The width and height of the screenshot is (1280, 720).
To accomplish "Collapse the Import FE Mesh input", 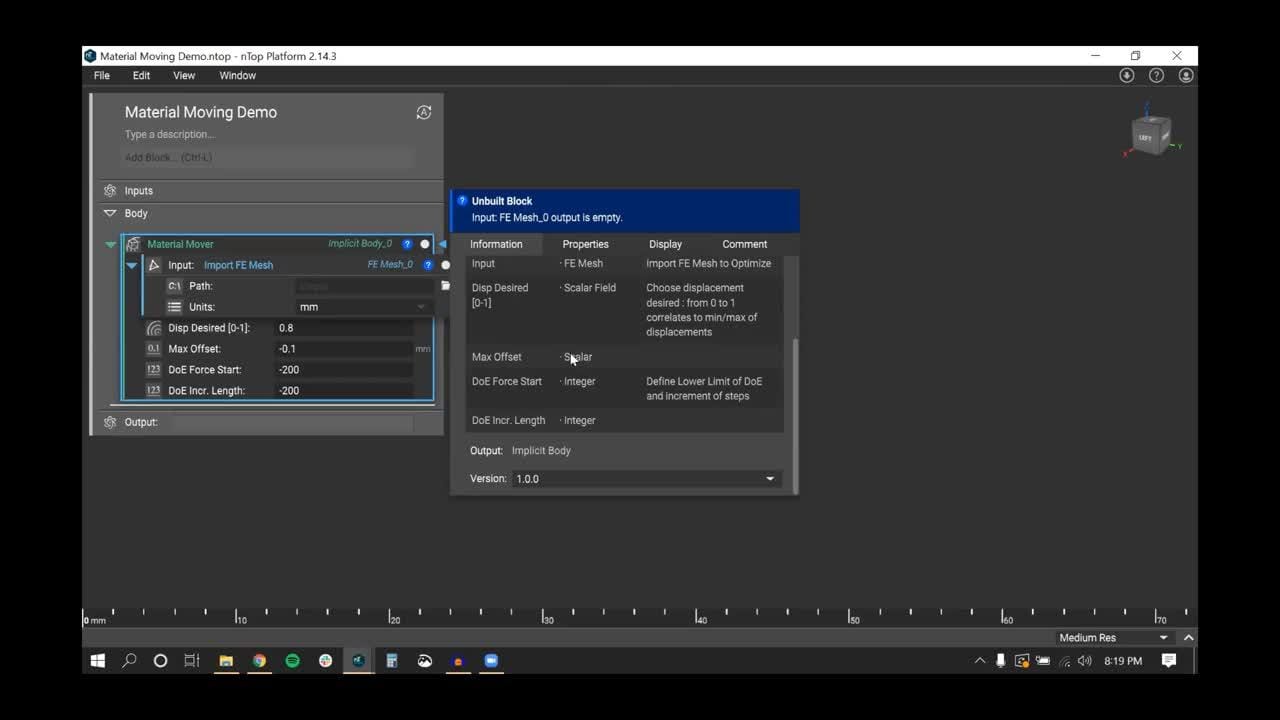I will click(x=131, y=265).
